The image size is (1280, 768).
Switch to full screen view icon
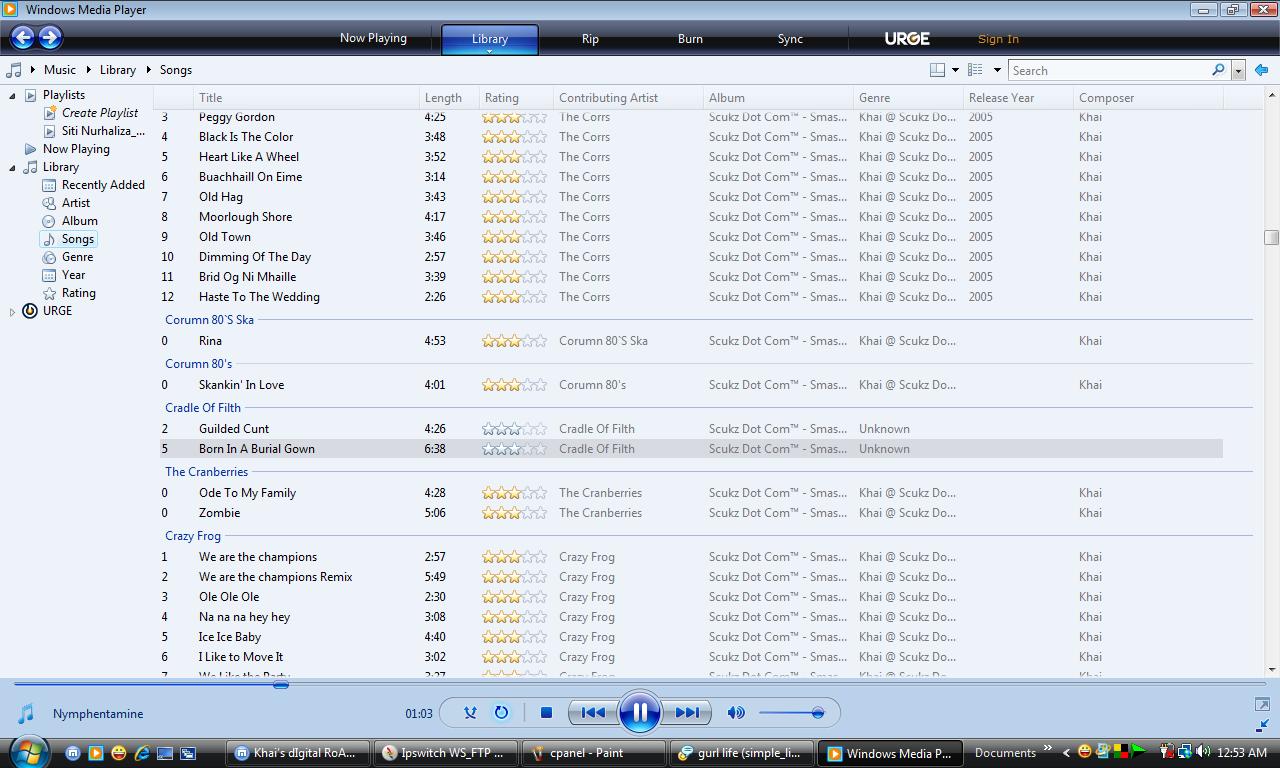(x=1262, y=705)
